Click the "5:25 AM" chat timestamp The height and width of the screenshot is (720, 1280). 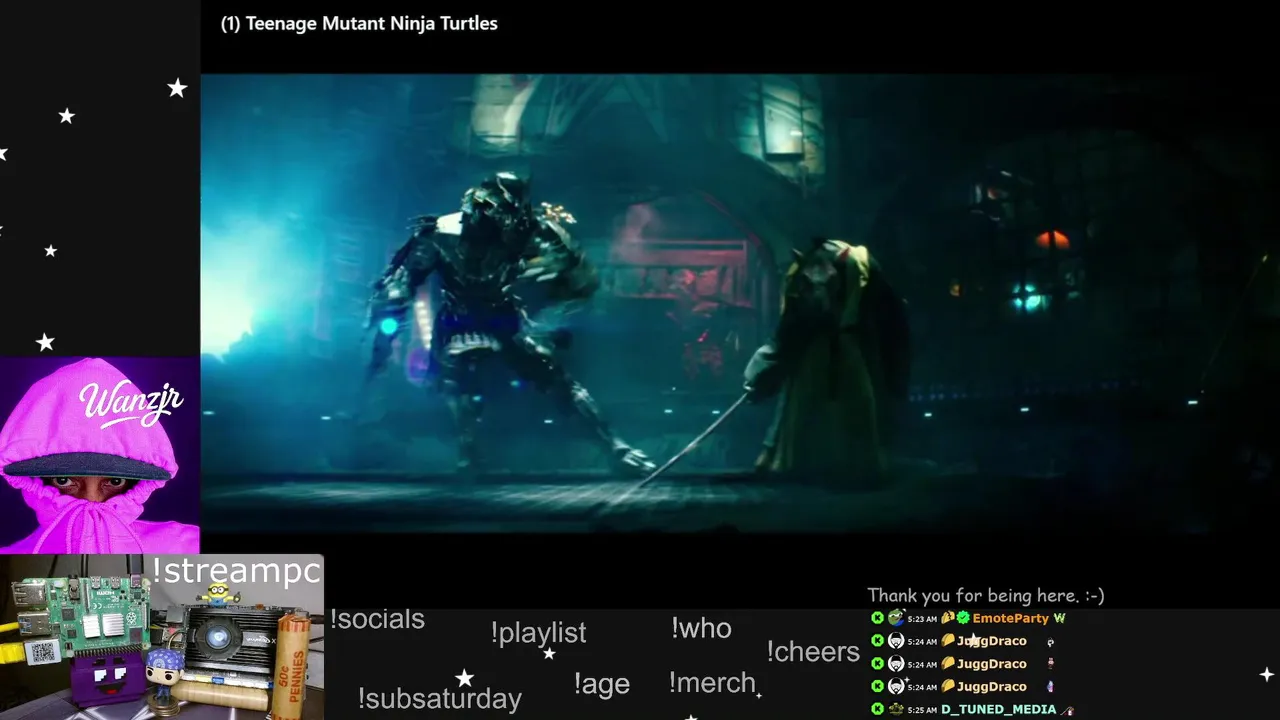tap(922, 710)
